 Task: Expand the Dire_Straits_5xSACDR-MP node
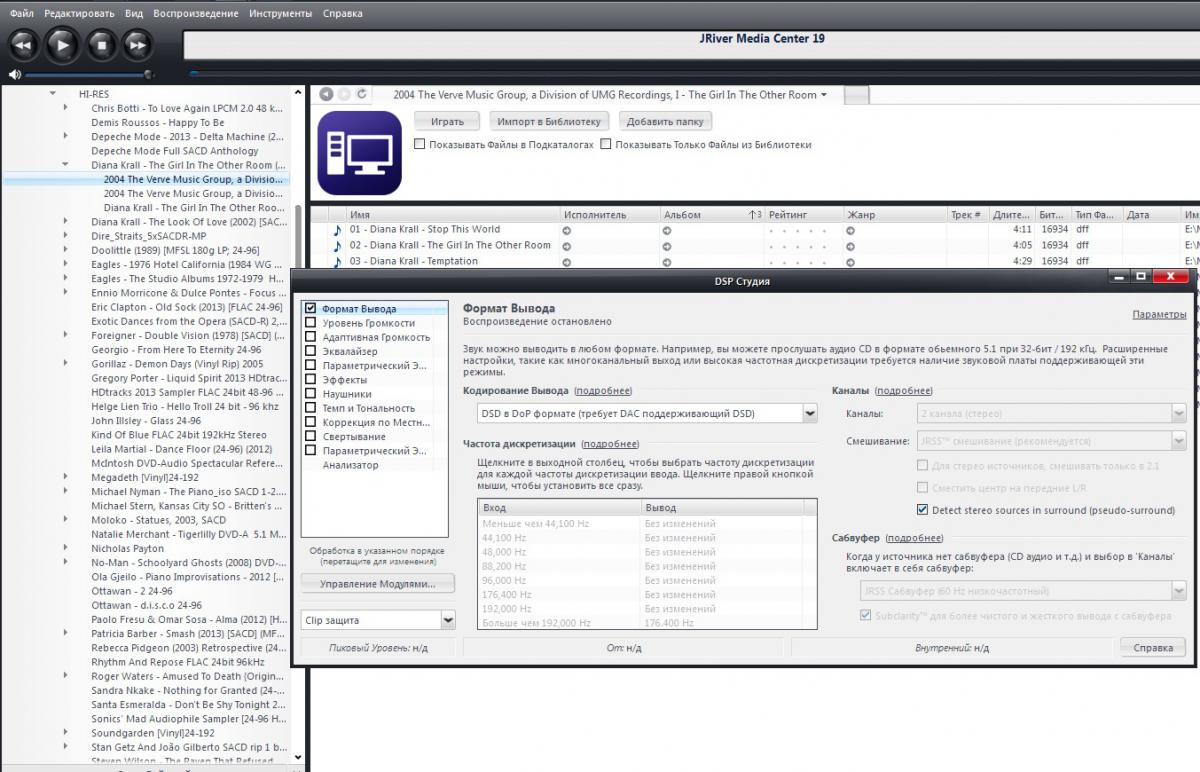pos(66,236)
